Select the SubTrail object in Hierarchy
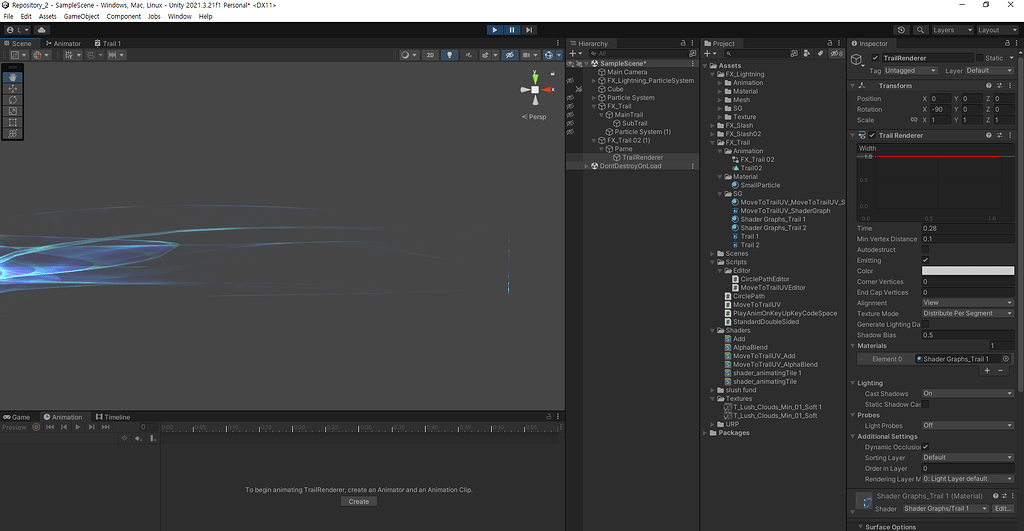Screen dimensions: 1024x531 click(x=635, y=123)
